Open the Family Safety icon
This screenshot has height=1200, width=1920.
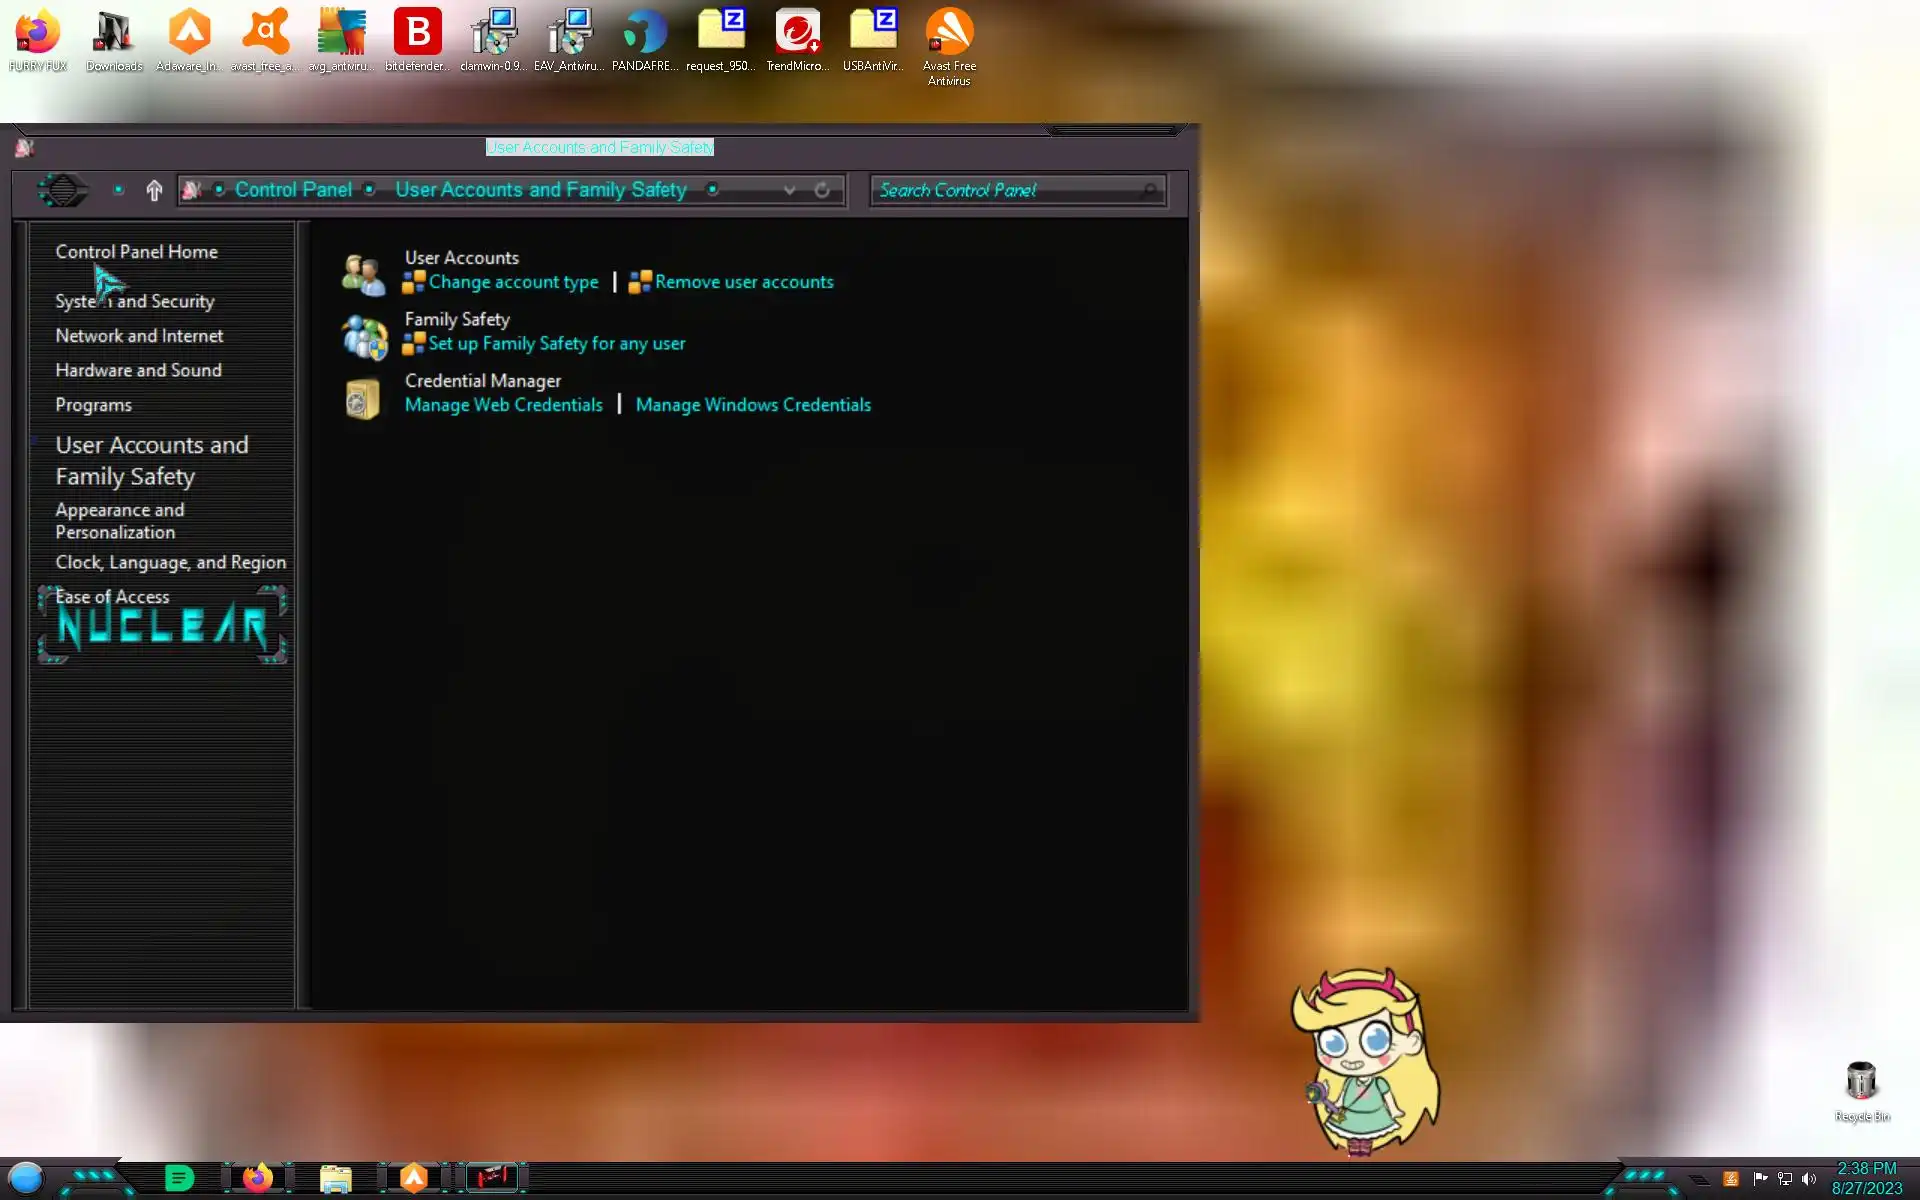(364, 337)
